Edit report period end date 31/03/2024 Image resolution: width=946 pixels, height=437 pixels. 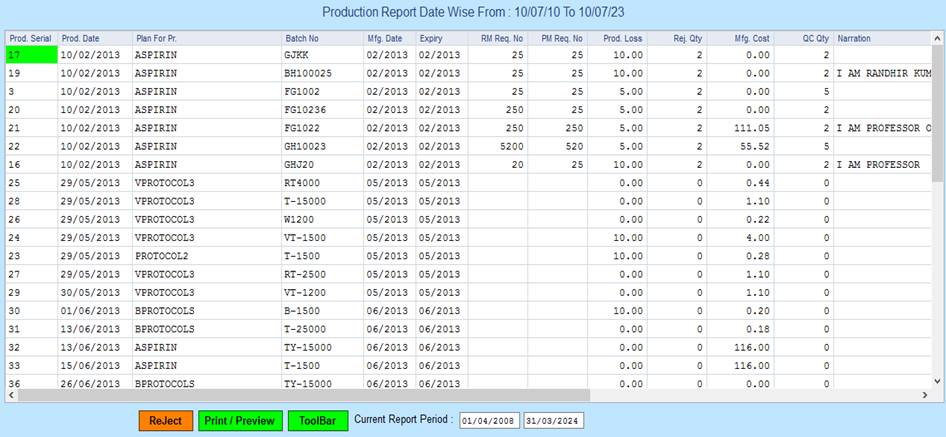552,421
